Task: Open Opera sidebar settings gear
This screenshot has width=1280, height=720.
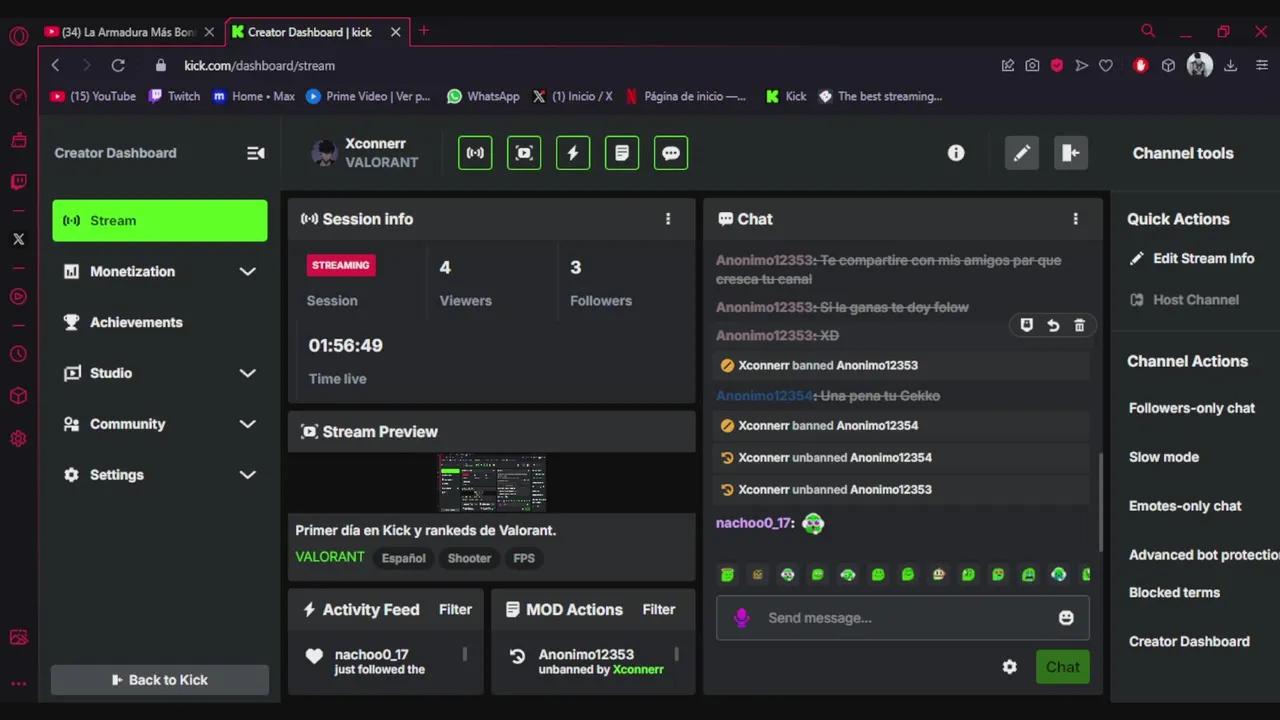Action: [x=18, y=438]
